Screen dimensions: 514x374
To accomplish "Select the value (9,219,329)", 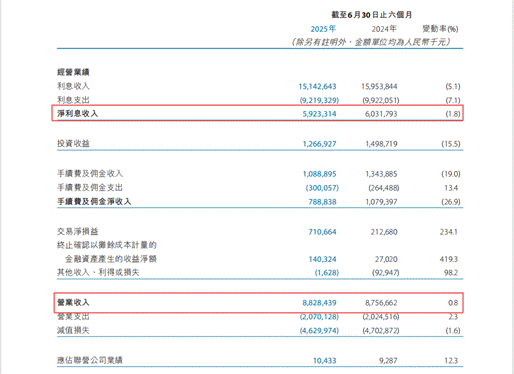I will 319,100.
